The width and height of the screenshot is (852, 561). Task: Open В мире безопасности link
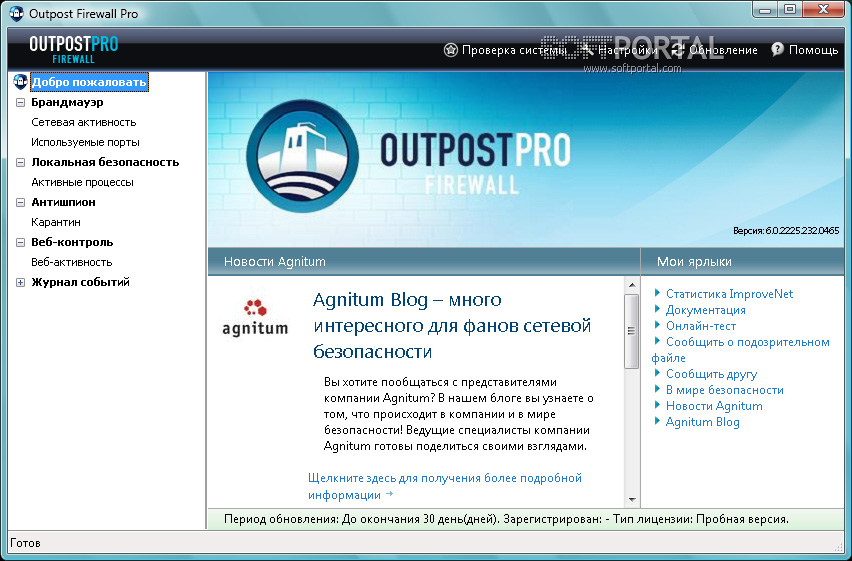[x=724, y=390]
